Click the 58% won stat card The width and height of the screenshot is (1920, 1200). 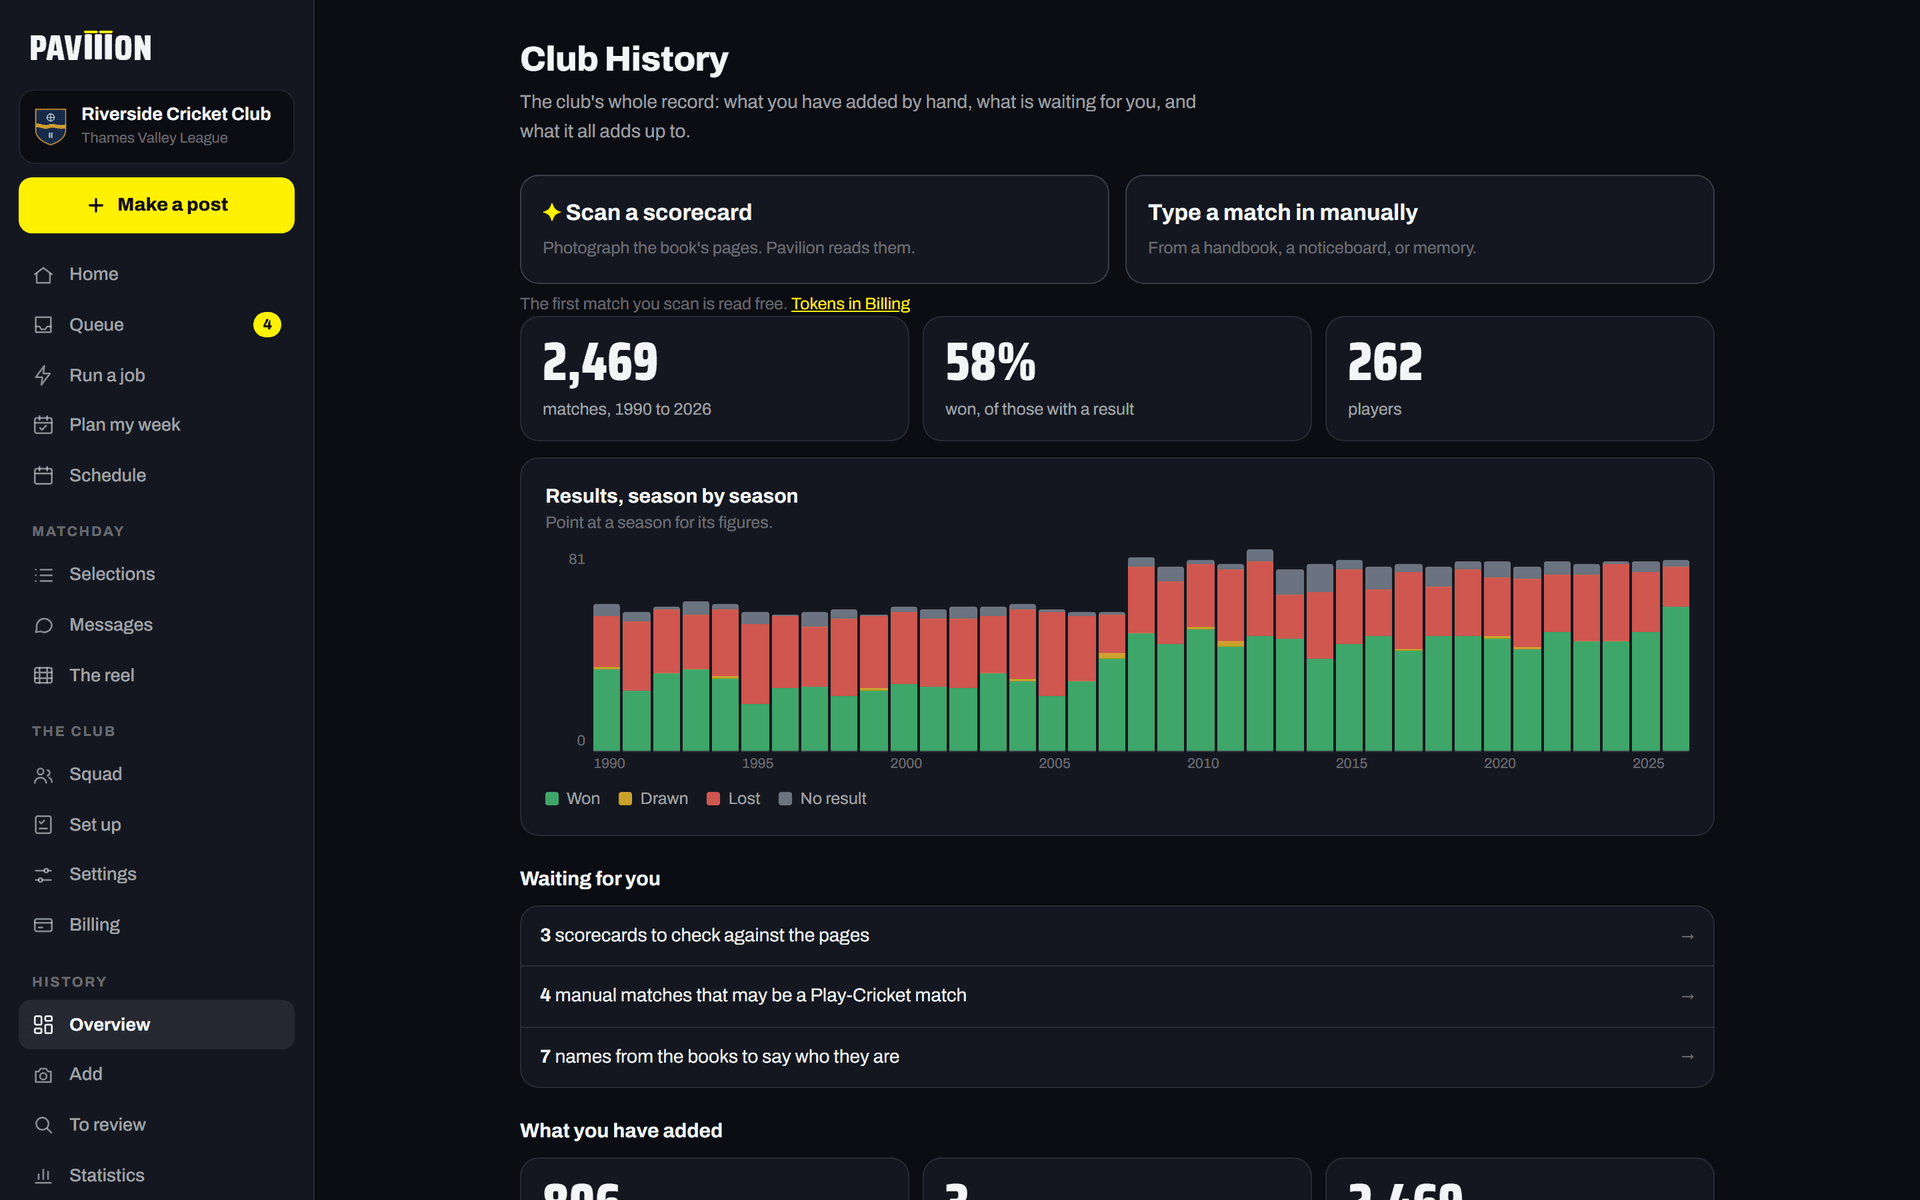point(1116,379)
